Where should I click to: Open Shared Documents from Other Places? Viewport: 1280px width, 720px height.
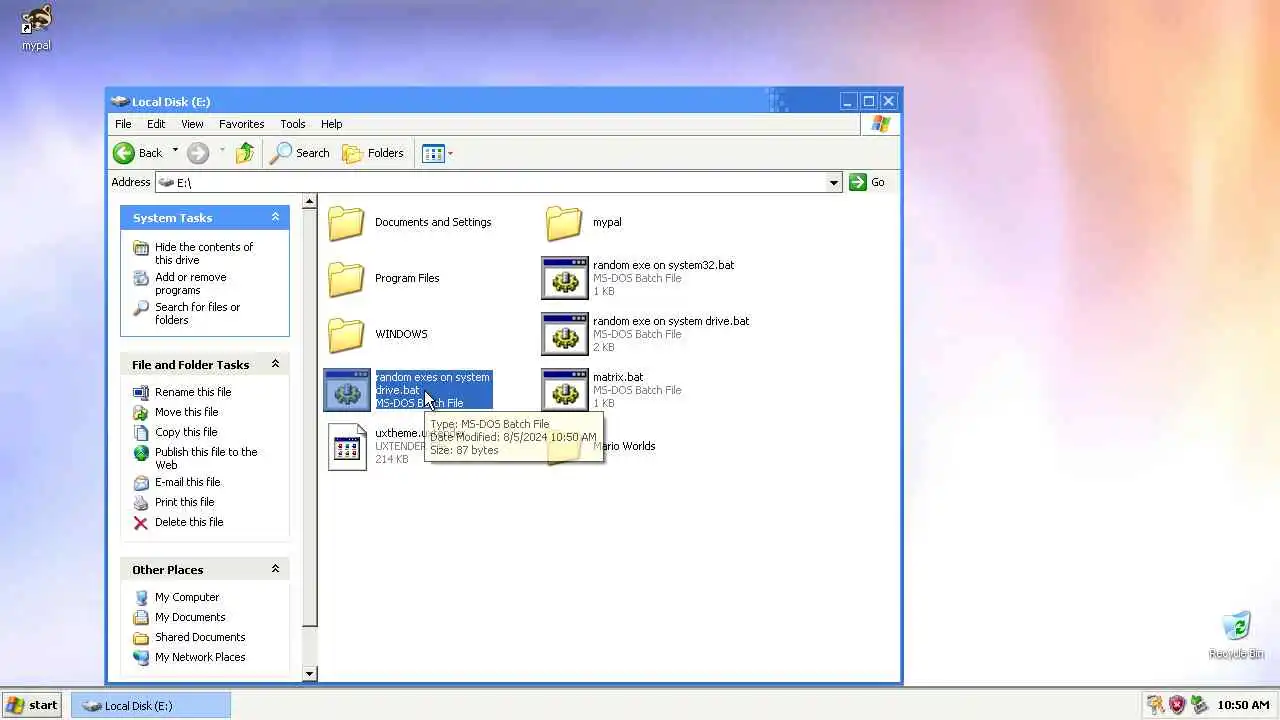(x=200, y=637)
